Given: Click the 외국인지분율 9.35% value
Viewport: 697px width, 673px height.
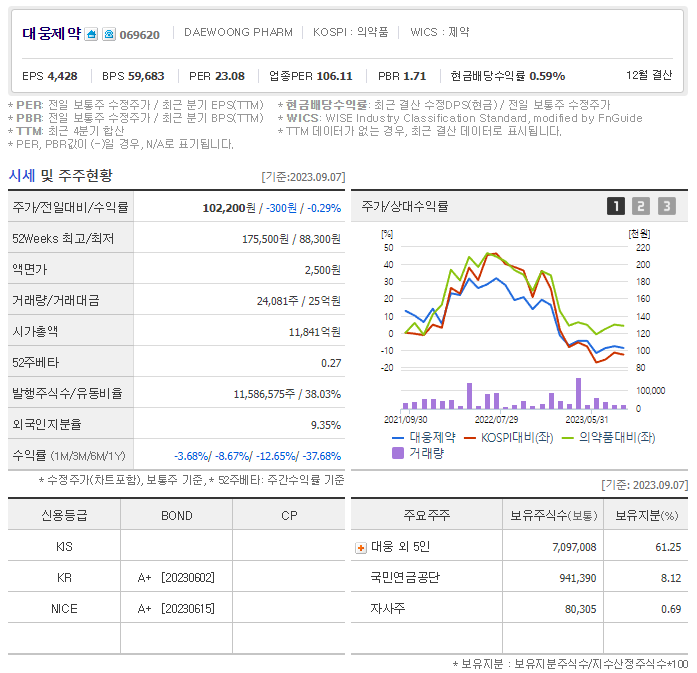Looking at the screenshot, I should tap(326, 425).
